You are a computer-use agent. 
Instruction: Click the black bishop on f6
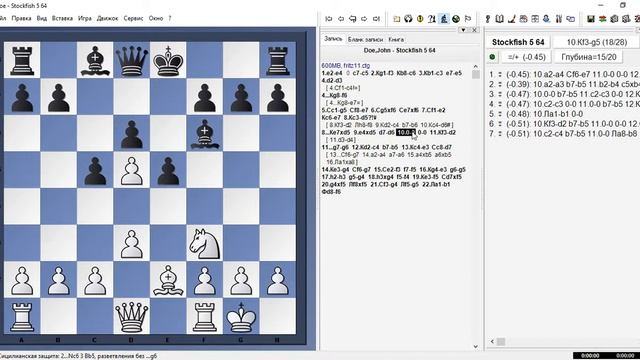coord(204,133)
